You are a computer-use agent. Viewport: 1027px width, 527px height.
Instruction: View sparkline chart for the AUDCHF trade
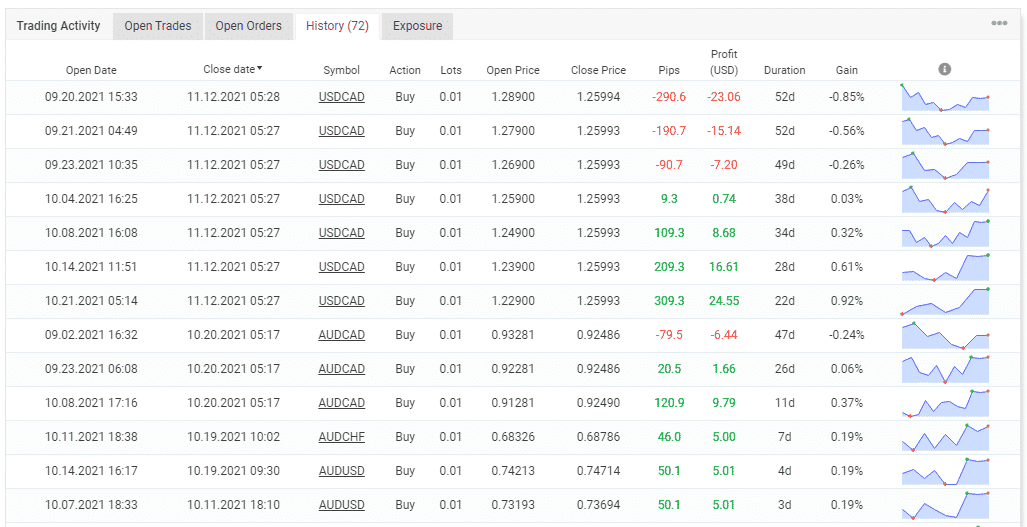point(945,437)
